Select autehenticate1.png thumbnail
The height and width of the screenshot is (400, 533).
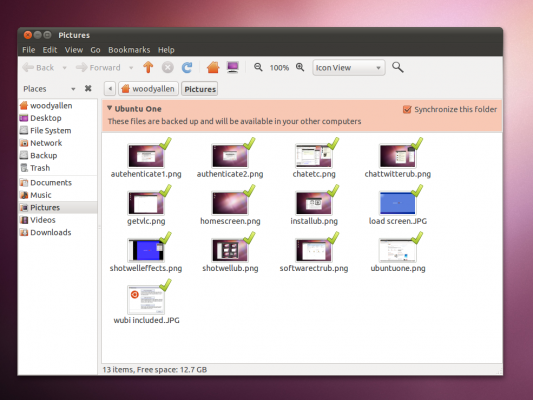[146, 156]
